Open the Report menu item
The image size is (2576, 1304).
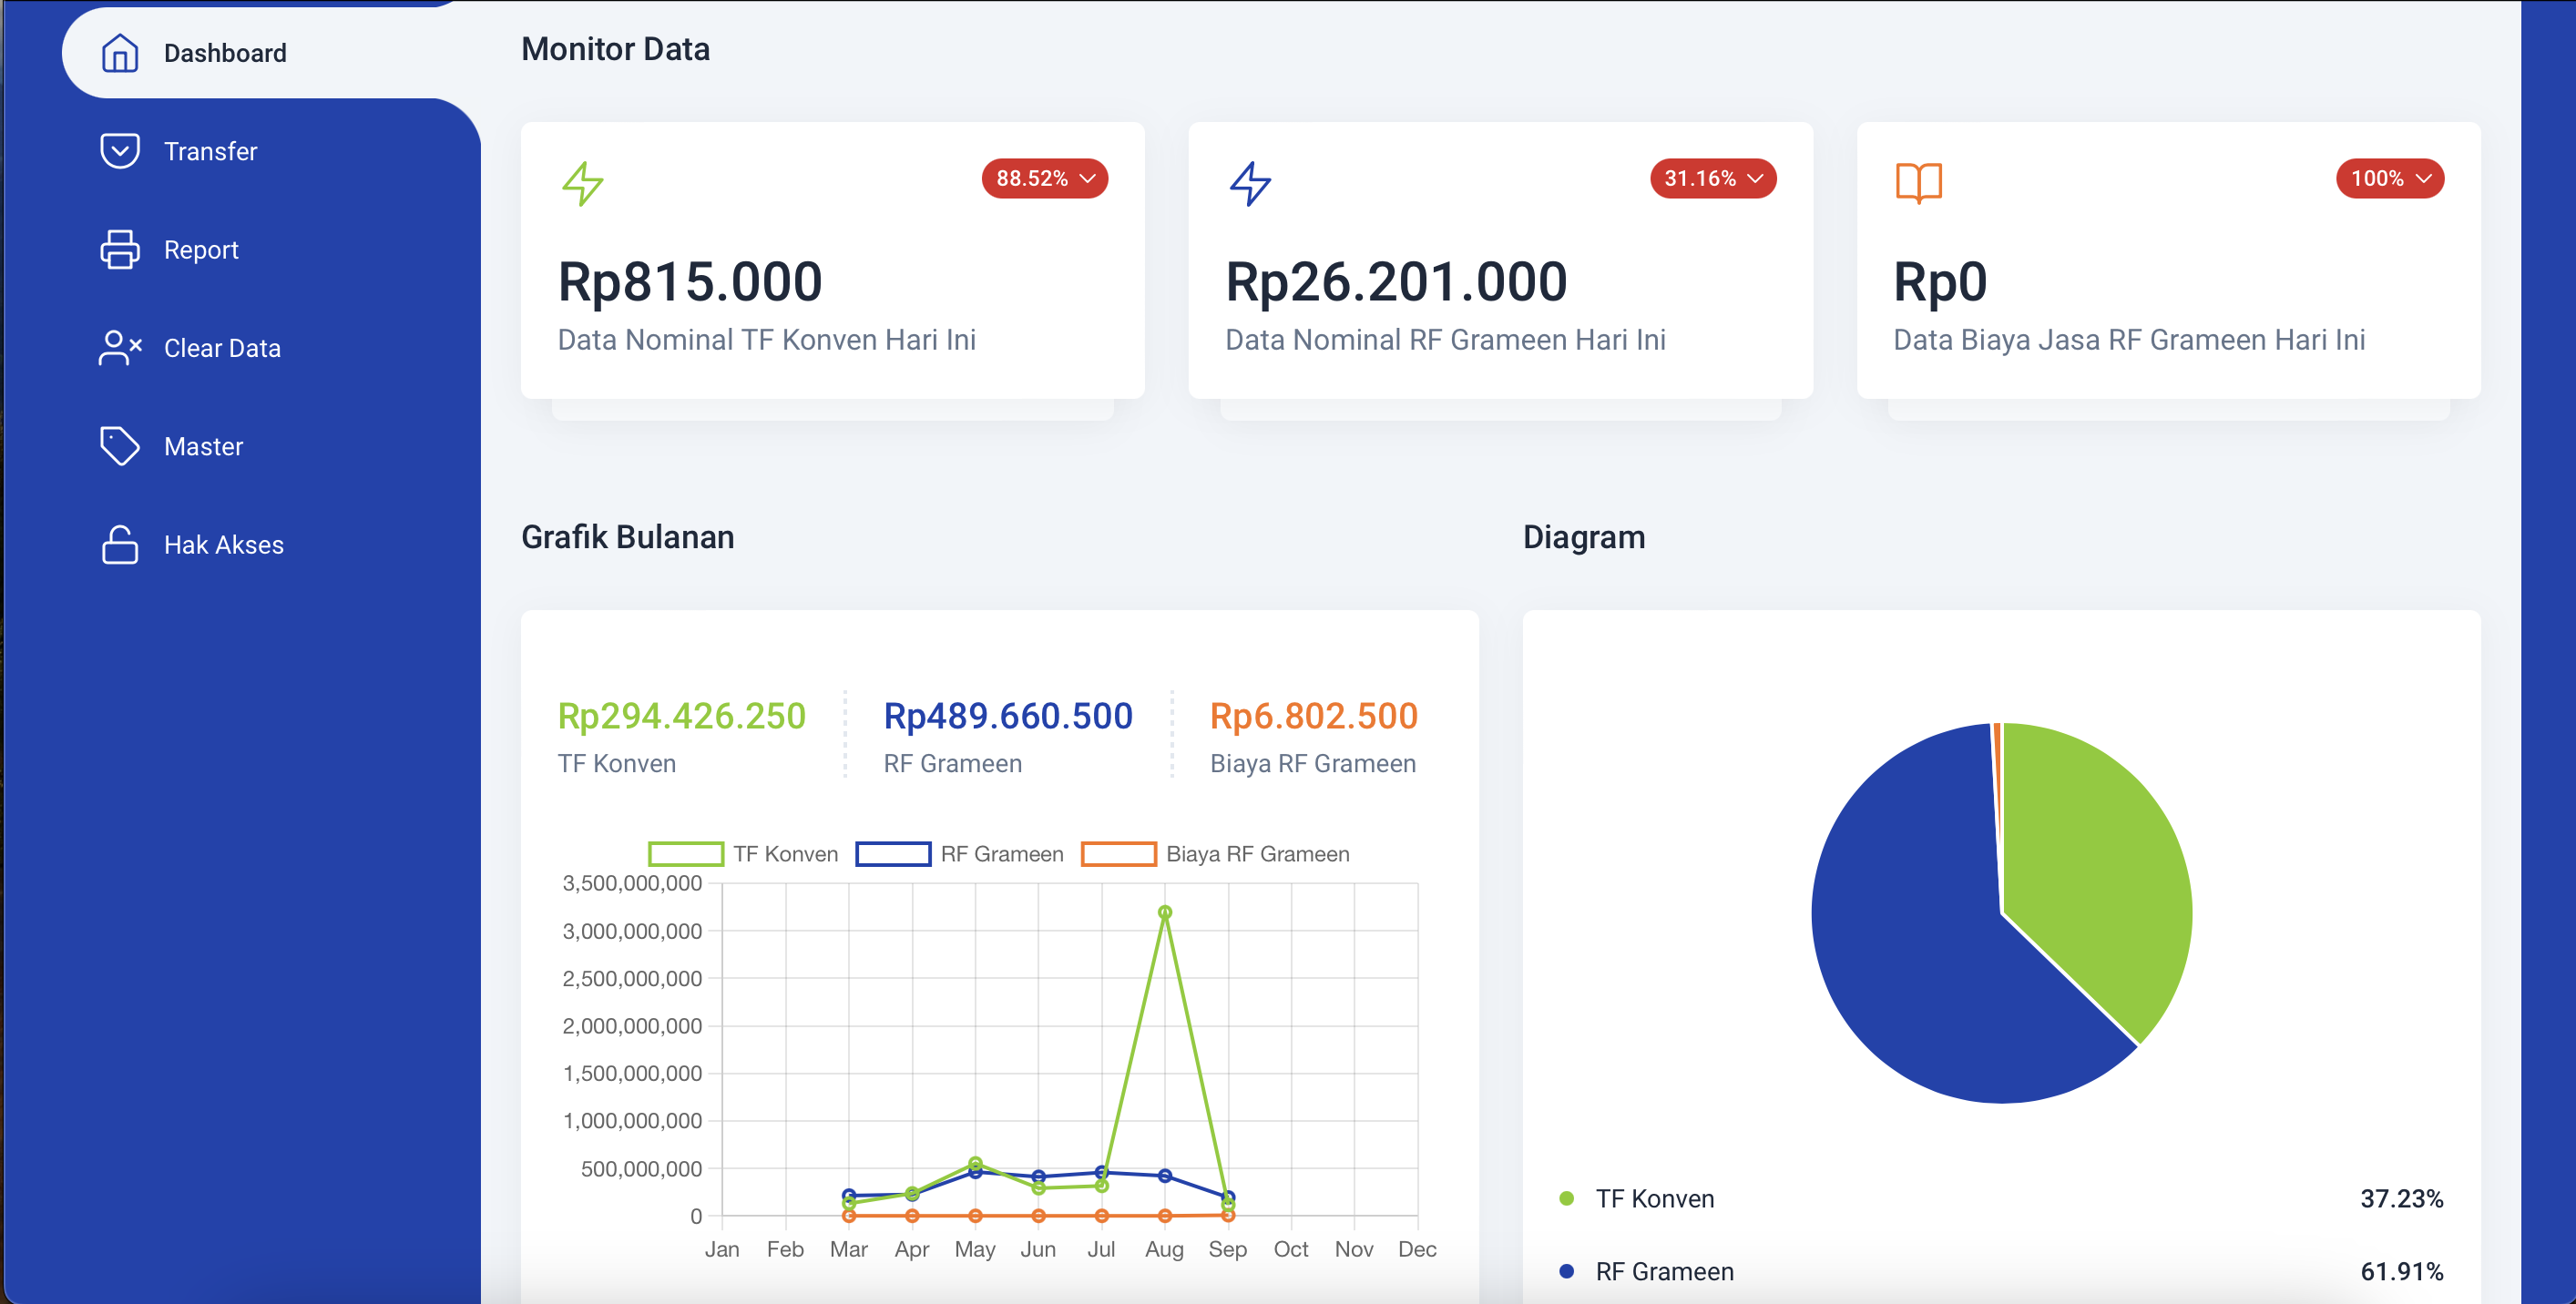coord(201,250)
